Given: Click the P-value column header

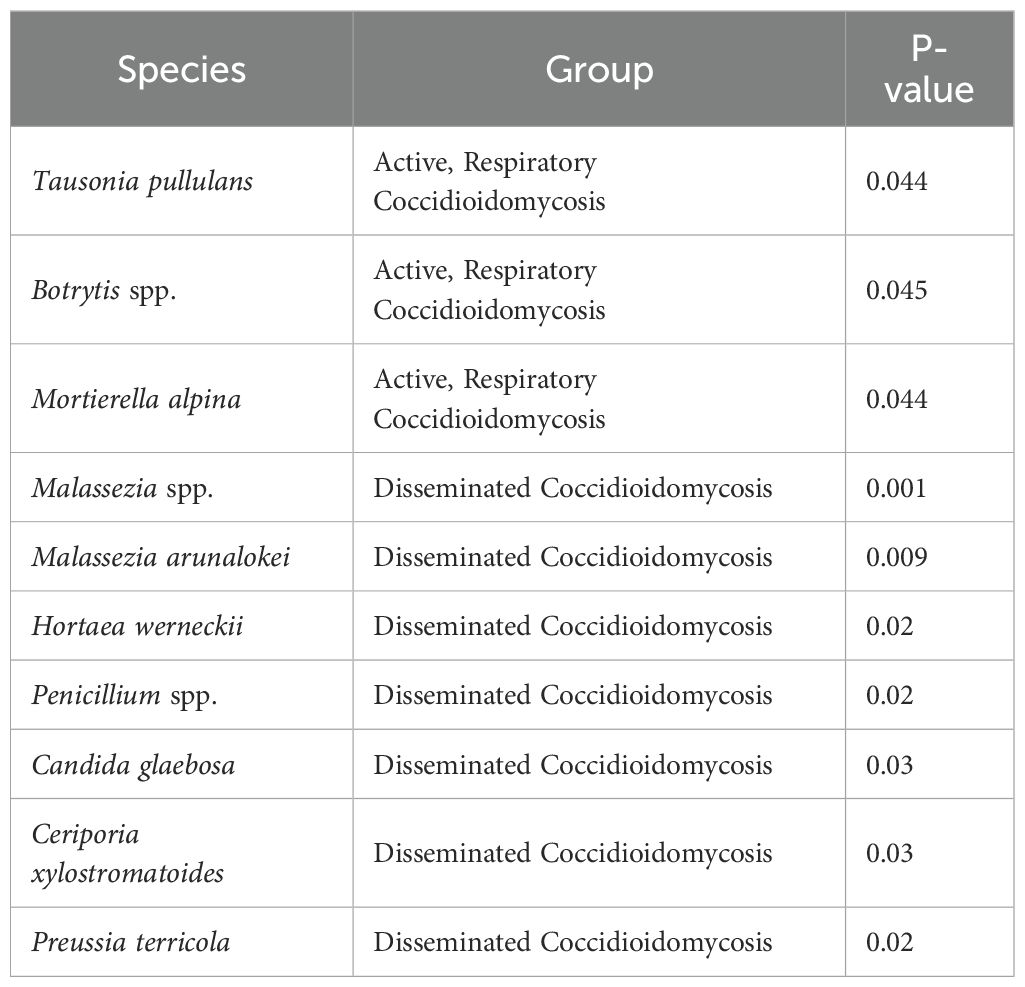Looking at the screenshot, I should (929, 69).
